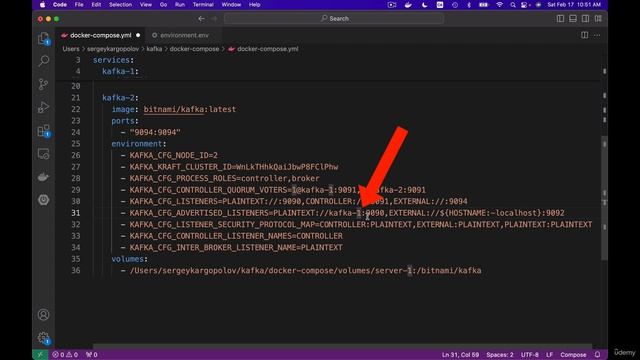Select the kafka breadcrumb segment
Screen dimensions: 640x360
pos(154,49)
